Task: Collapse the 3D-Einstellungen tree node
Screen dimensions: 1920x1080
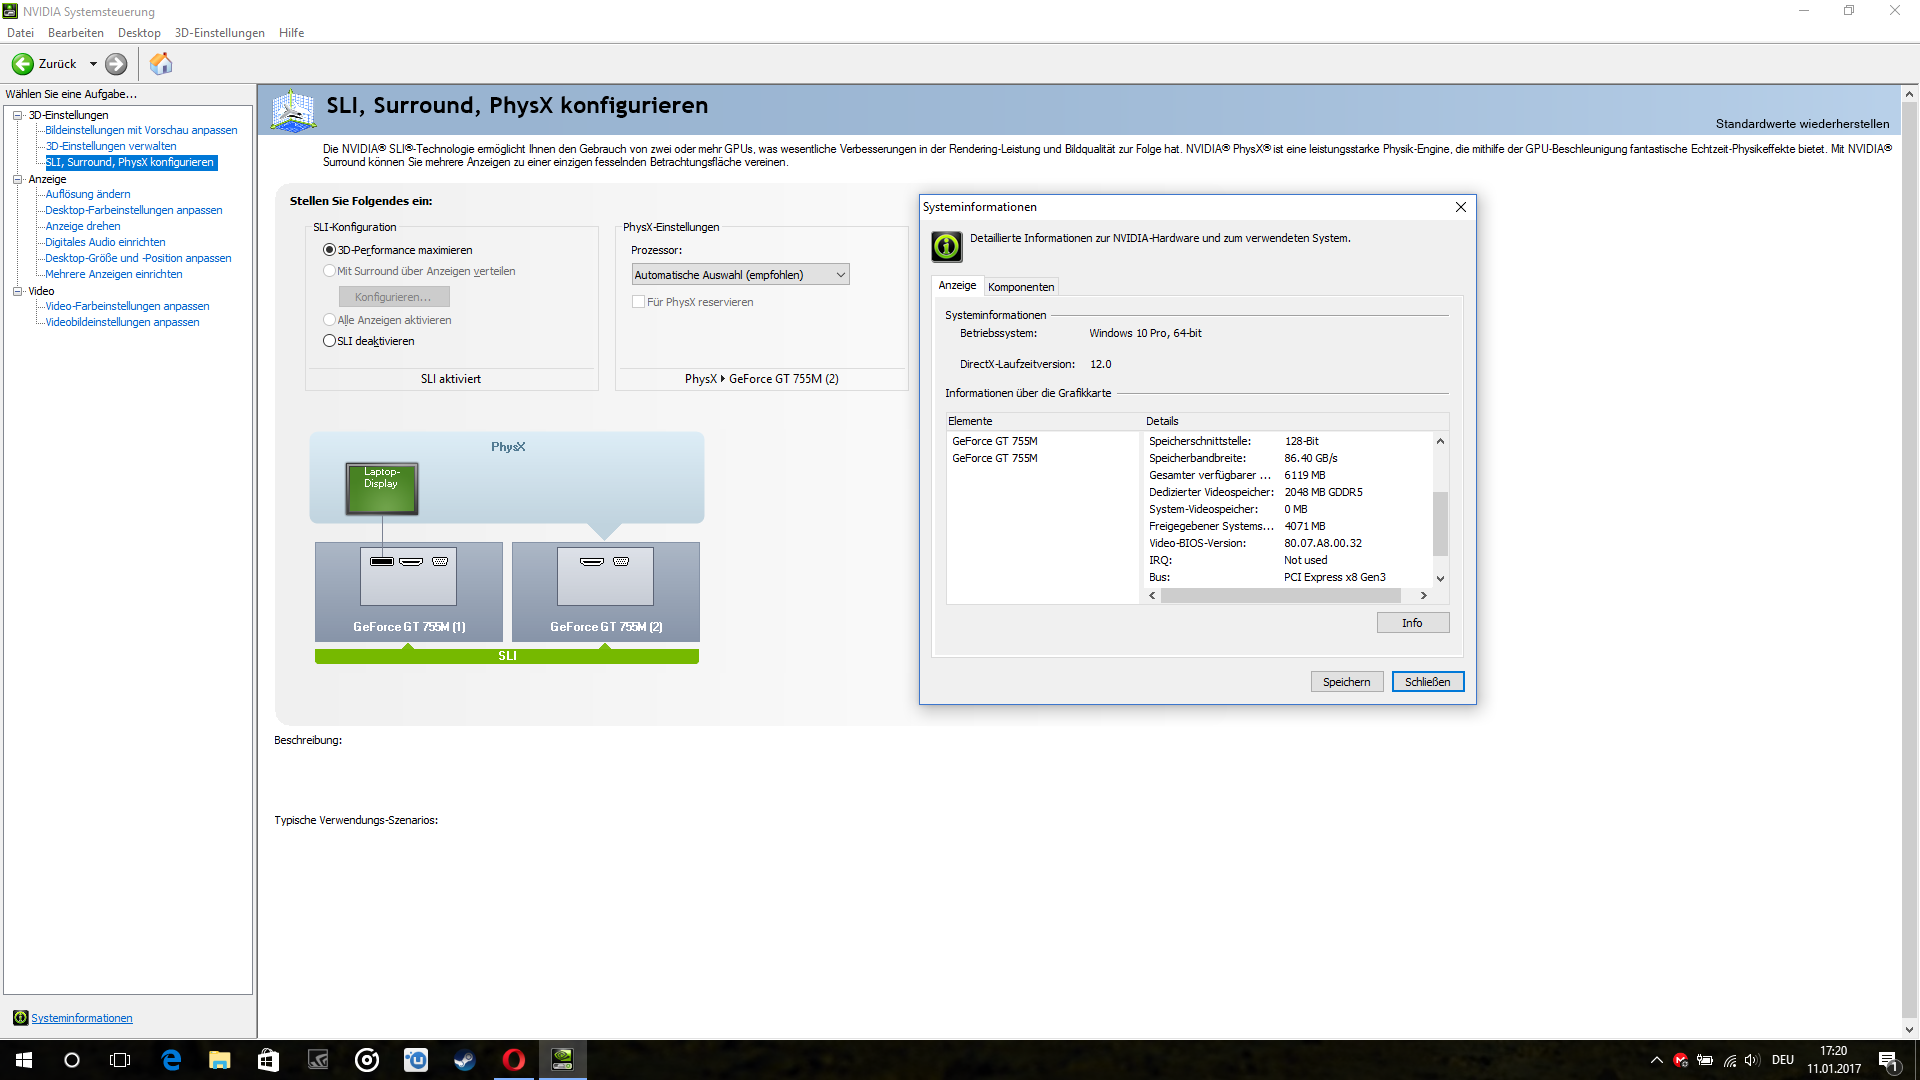Action: pos(17,115)
